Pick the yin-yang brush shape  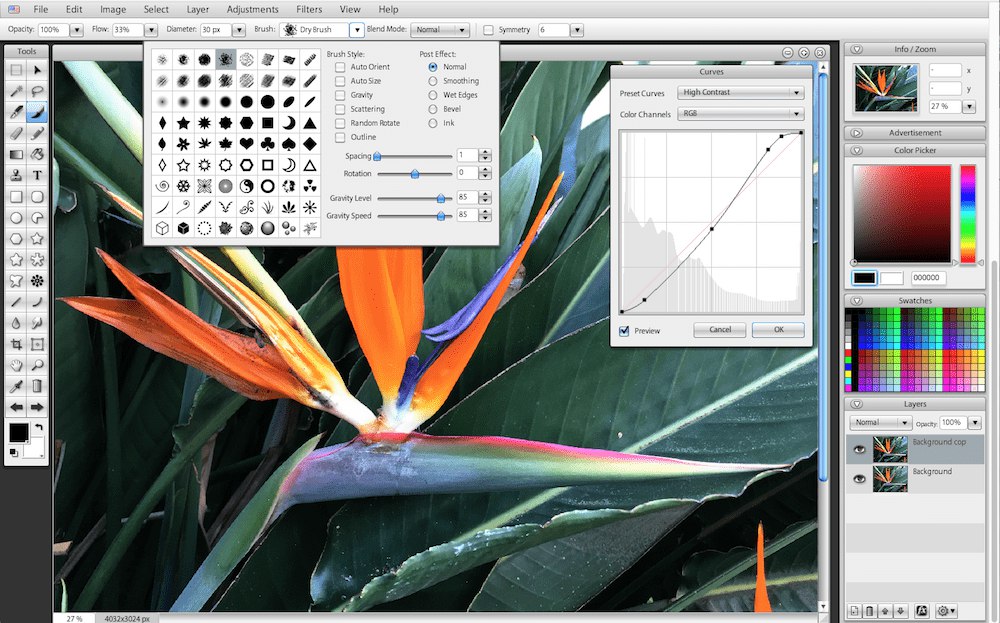point(247,186)
